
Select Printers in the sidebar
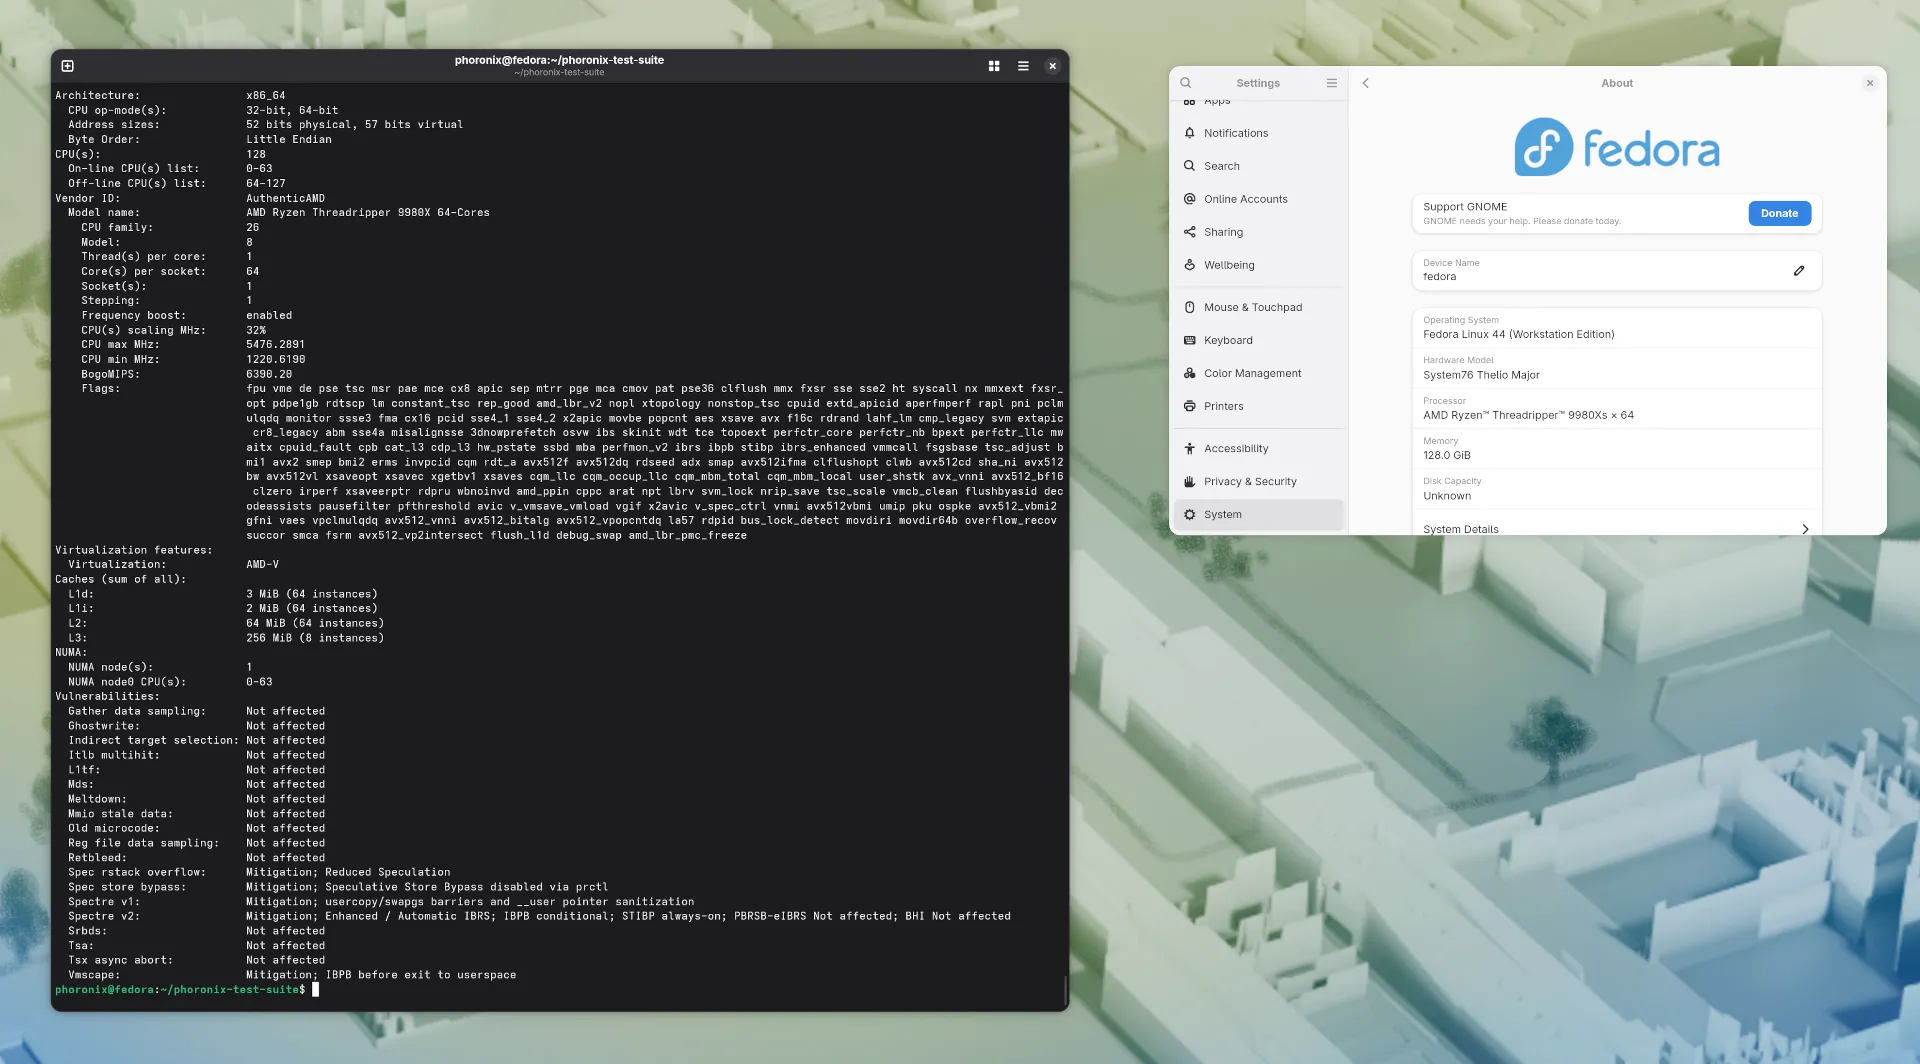click(1259, 406)
